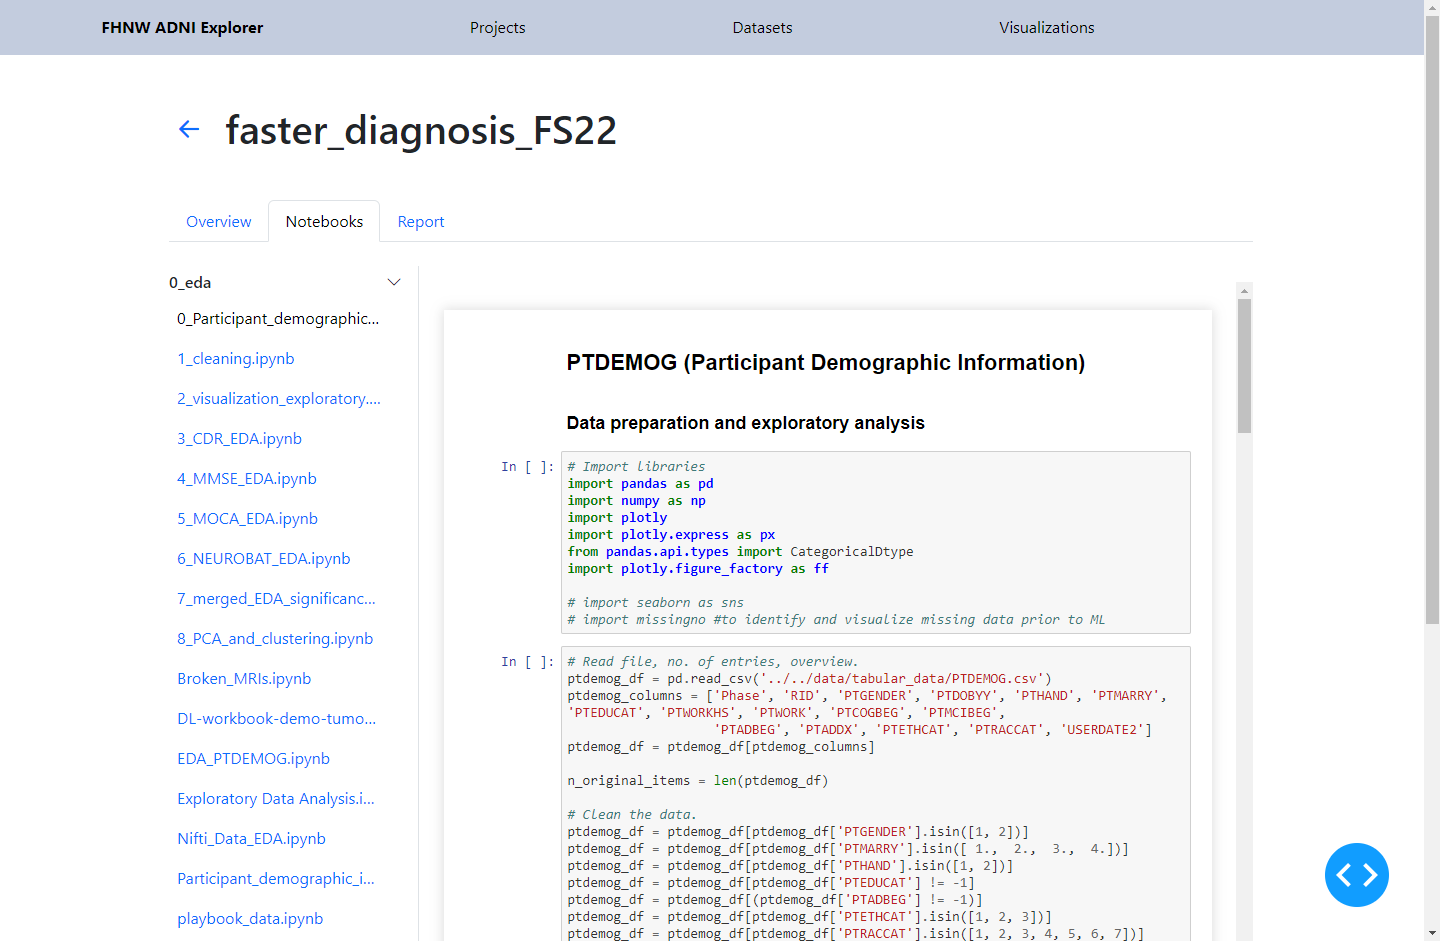Open the 4_MMSE_EDA.ipynb notebook
Image resolution: width=1440 pixels, height=941 pixels.
pos(247,478)
